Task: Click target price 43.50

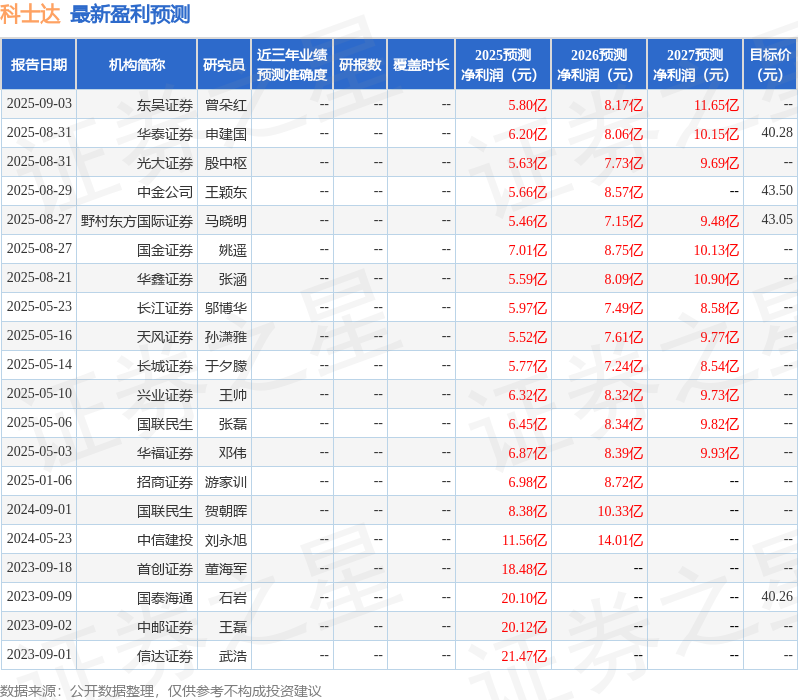Action: click(777, 191)
